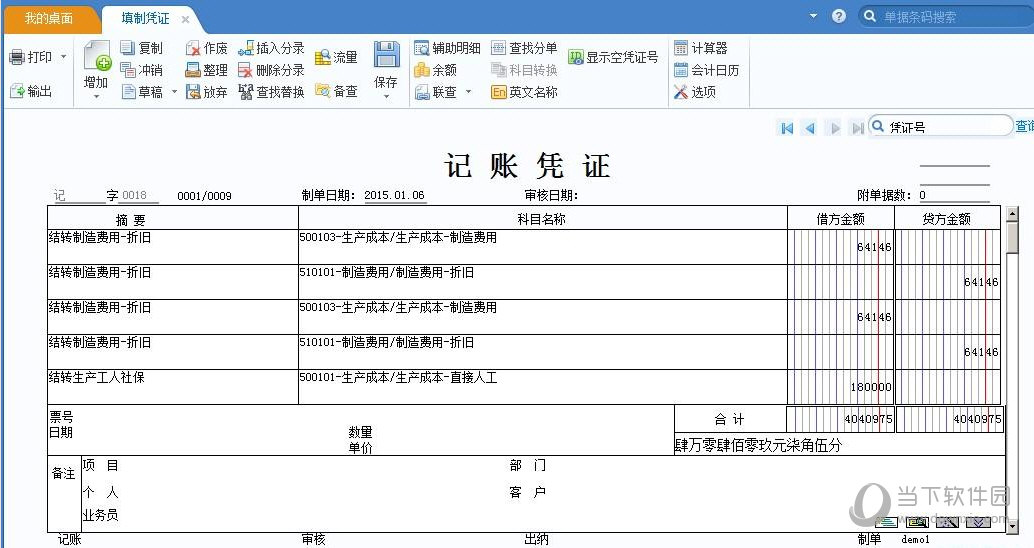Click the 整理 organize button

point(206,70)
